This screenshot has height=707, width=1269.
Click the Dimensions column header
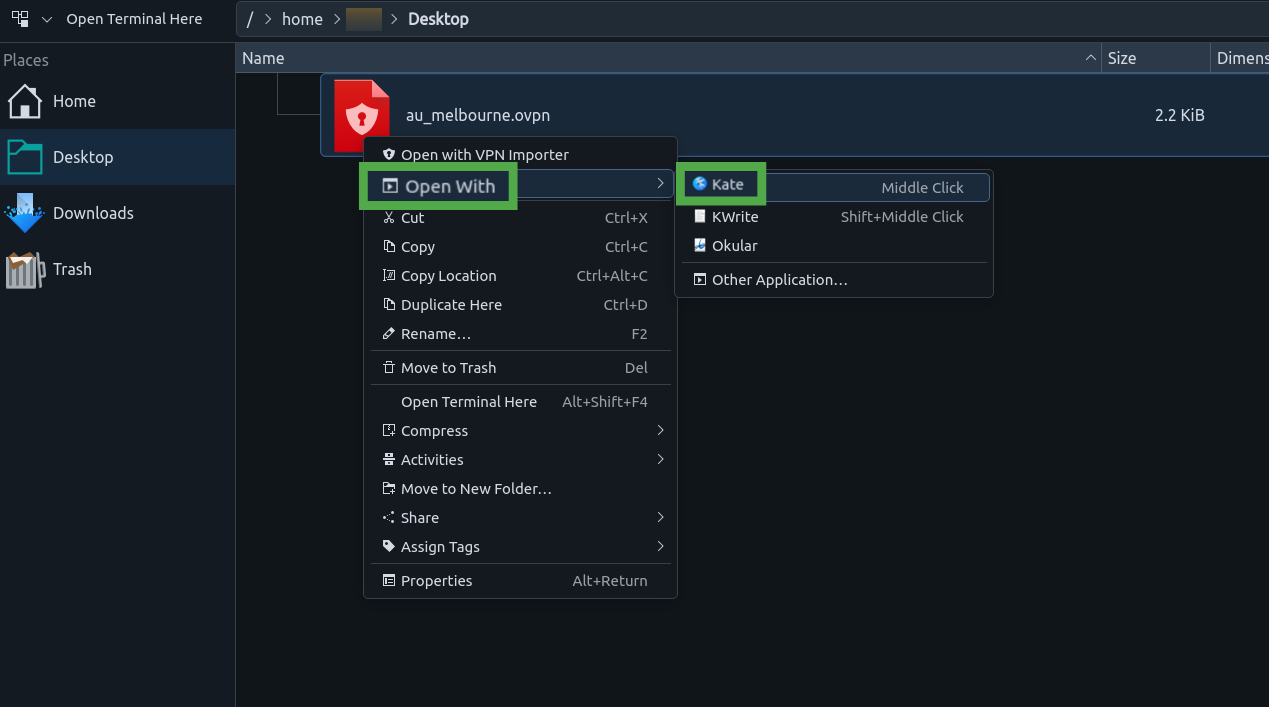(x=1242, y=58)
